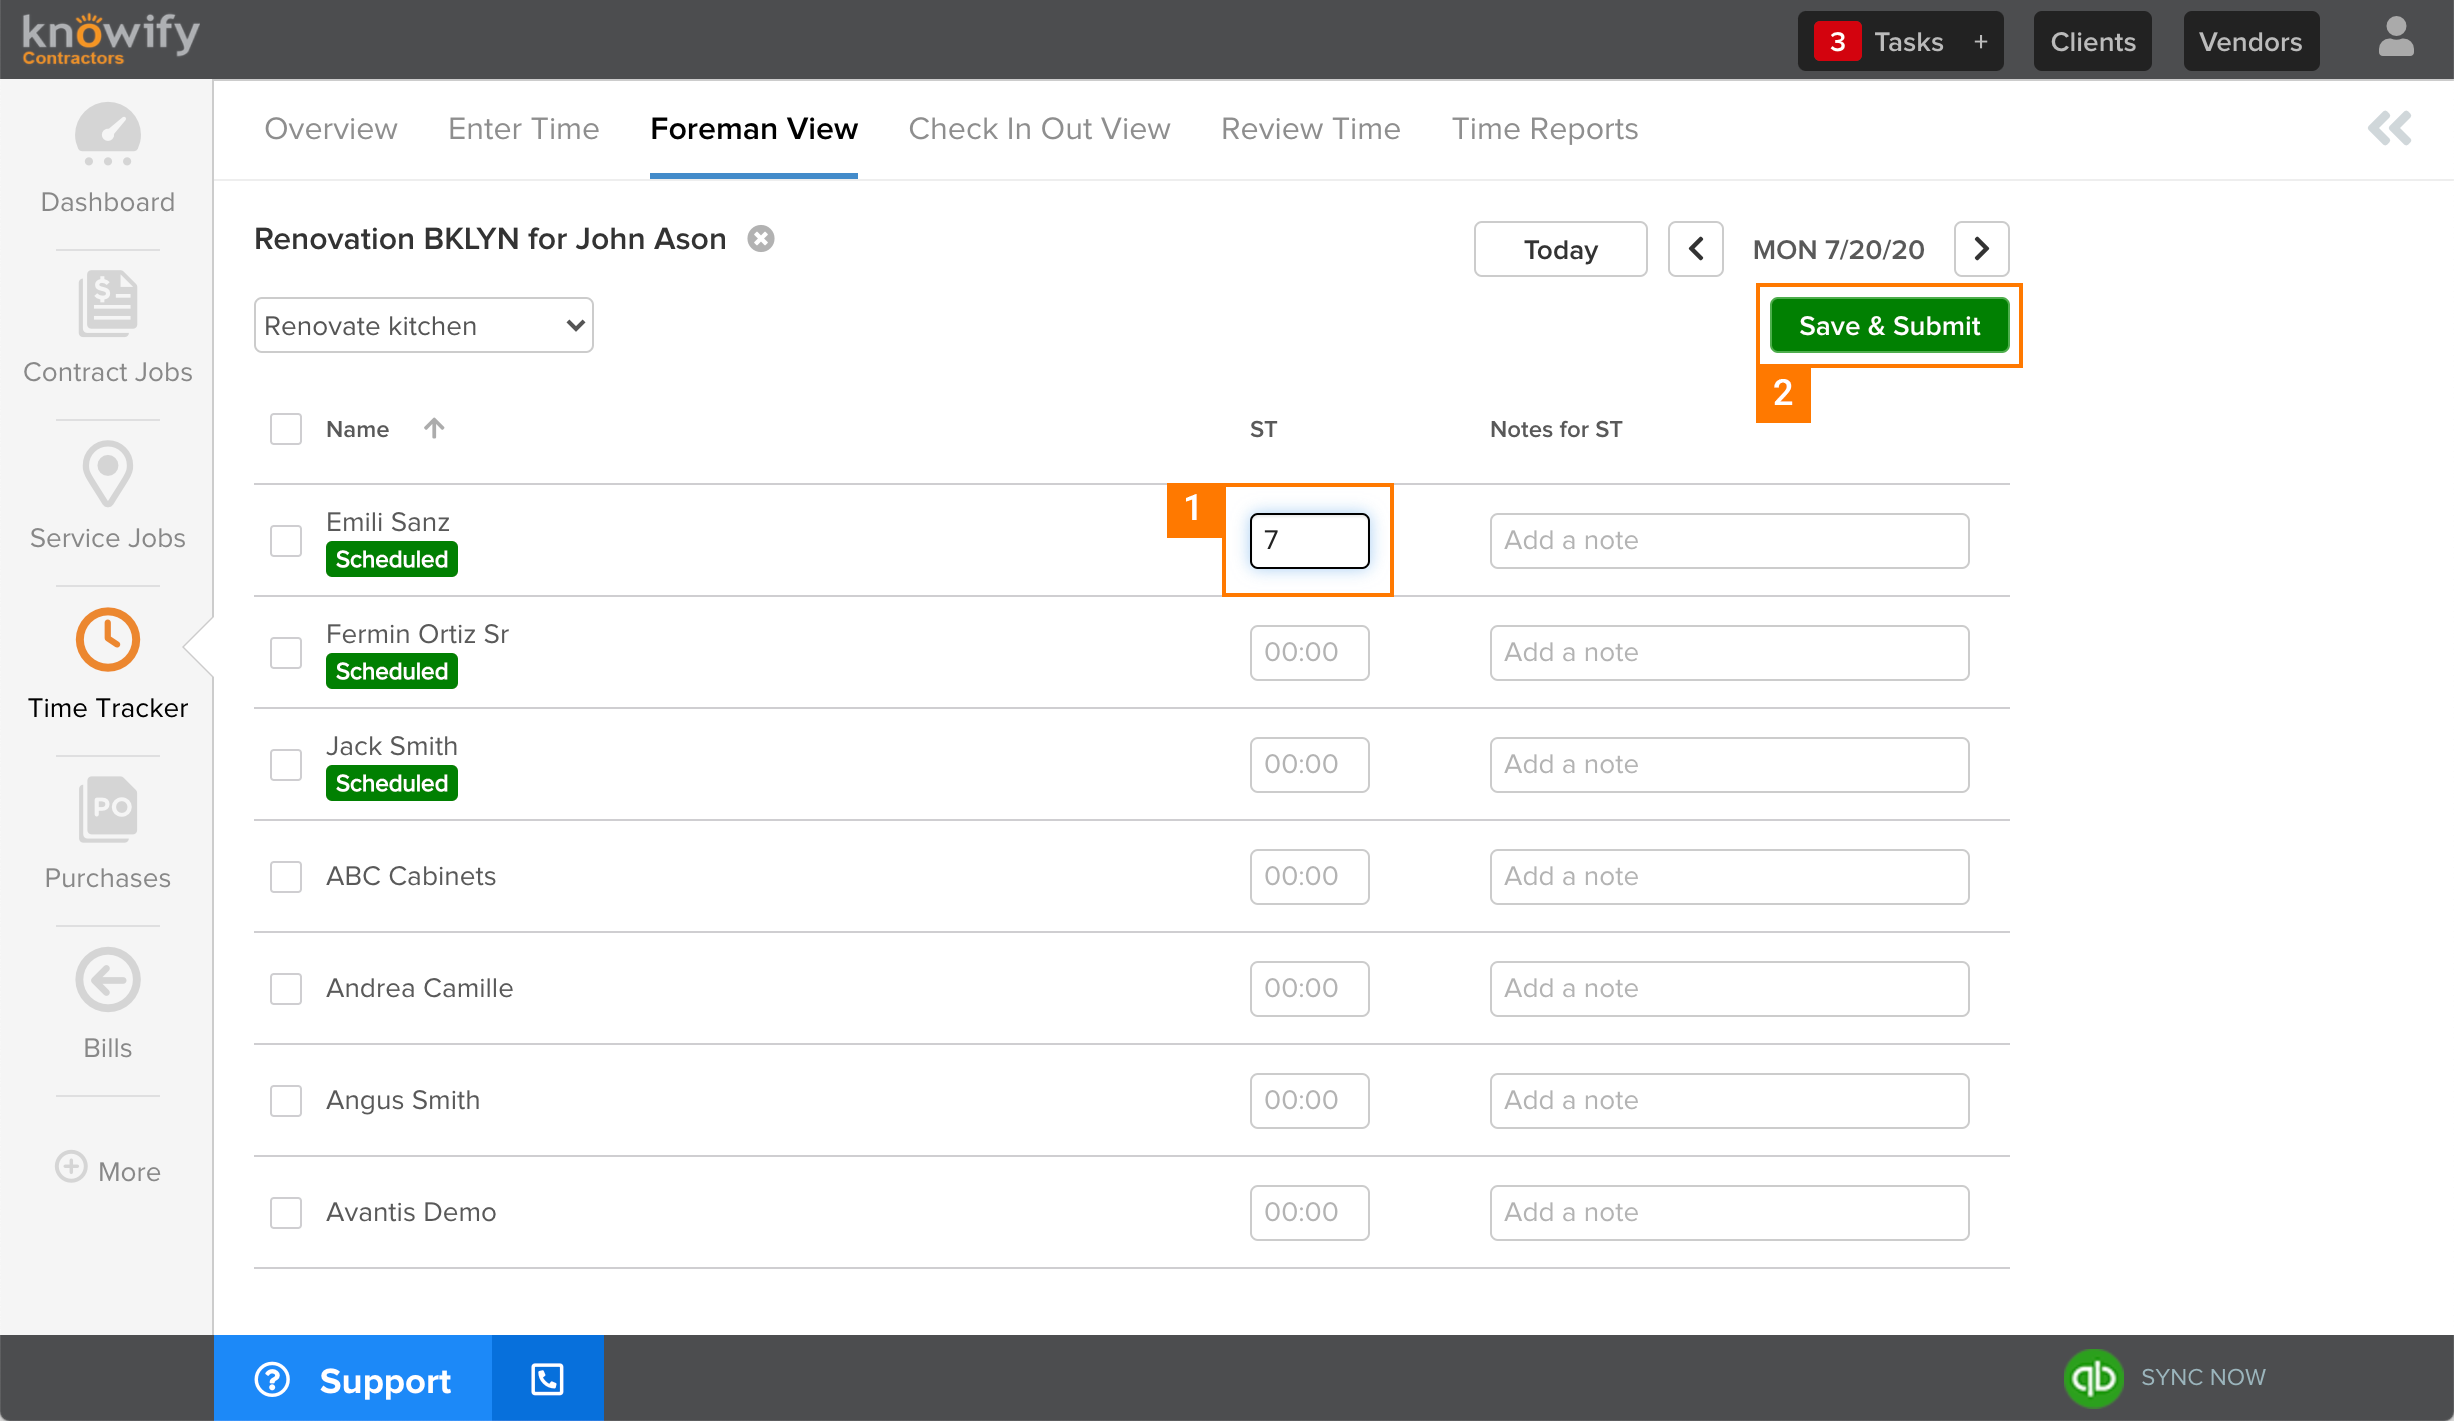
Task: Check the Emili Sanz checkbox
Action: pyautogui.click(x=286, y=541)
